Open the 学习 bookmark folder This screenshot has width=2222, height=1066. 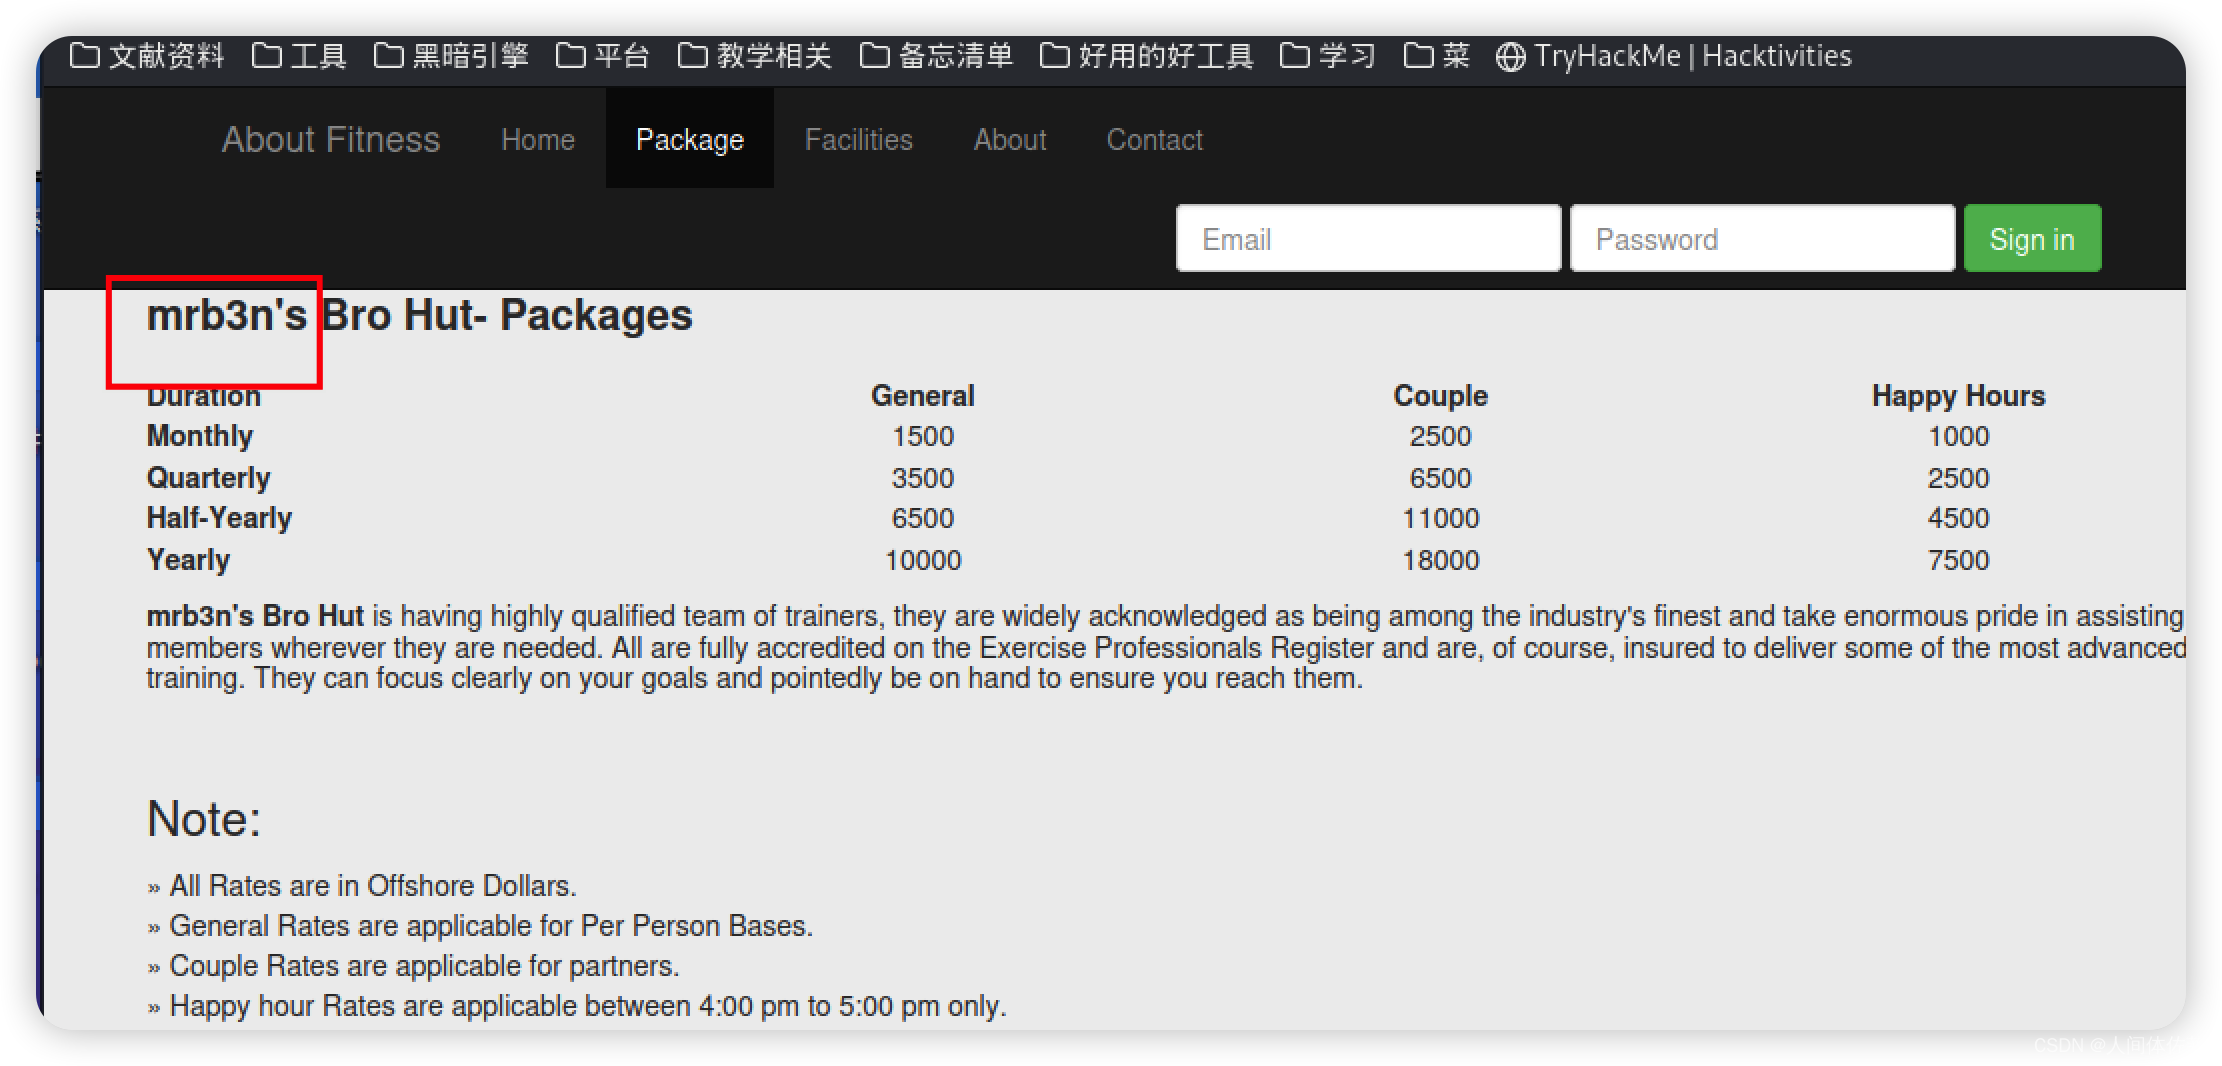(x=1328, y=56)
